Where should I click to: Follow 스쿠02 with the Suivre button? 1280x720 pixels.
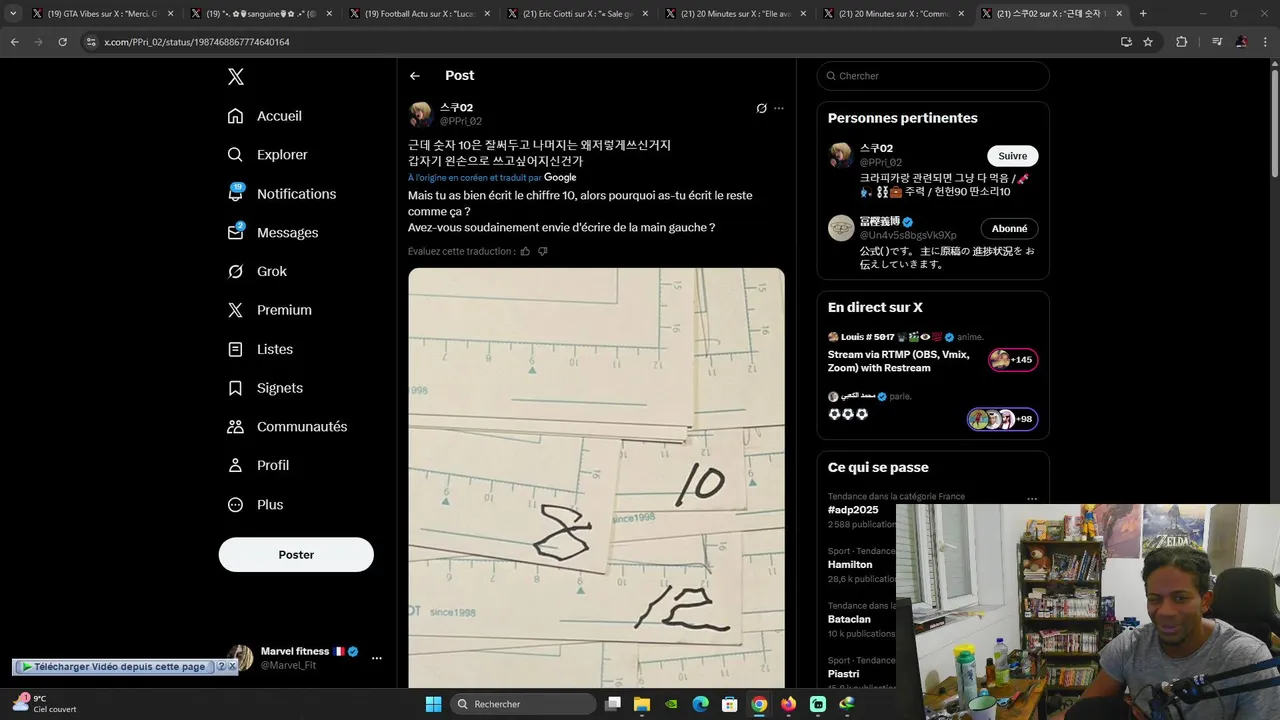[1013, 156]
